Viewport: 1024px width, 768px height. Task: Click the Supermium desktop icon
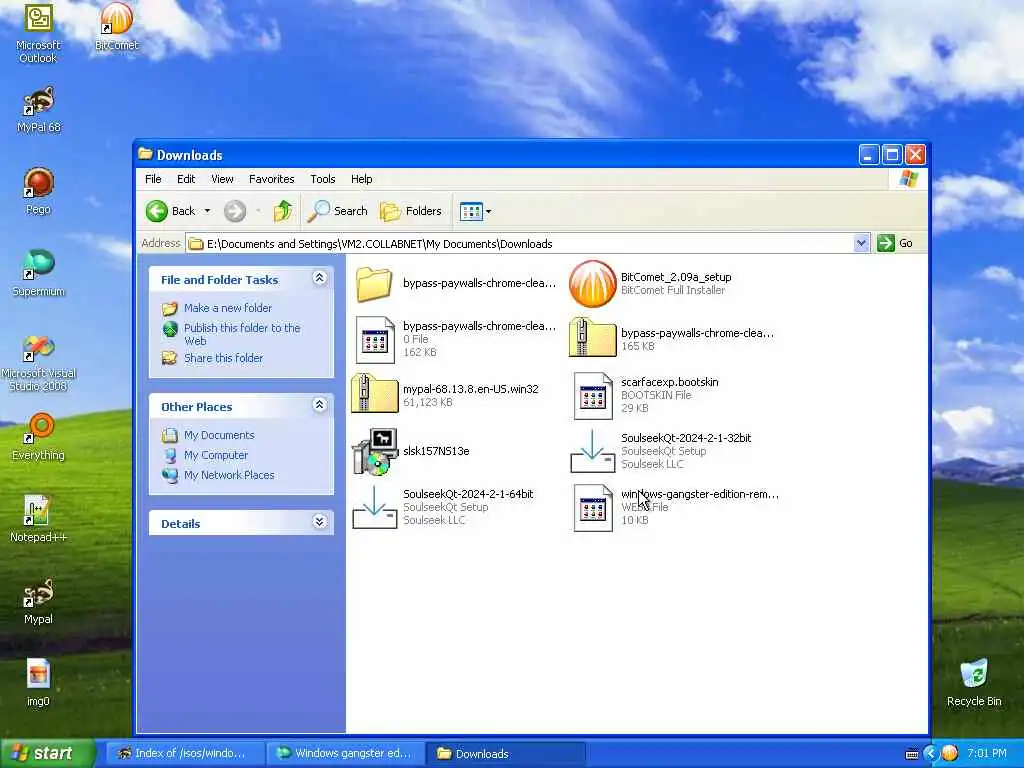tap(38, 273)
